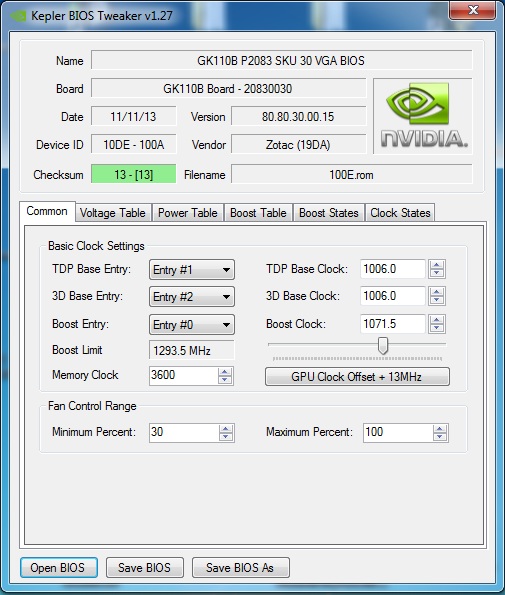Click the Vendor value Zotac (19DA)
Viewport: 505px width, 595px height.
pos(298,145)
